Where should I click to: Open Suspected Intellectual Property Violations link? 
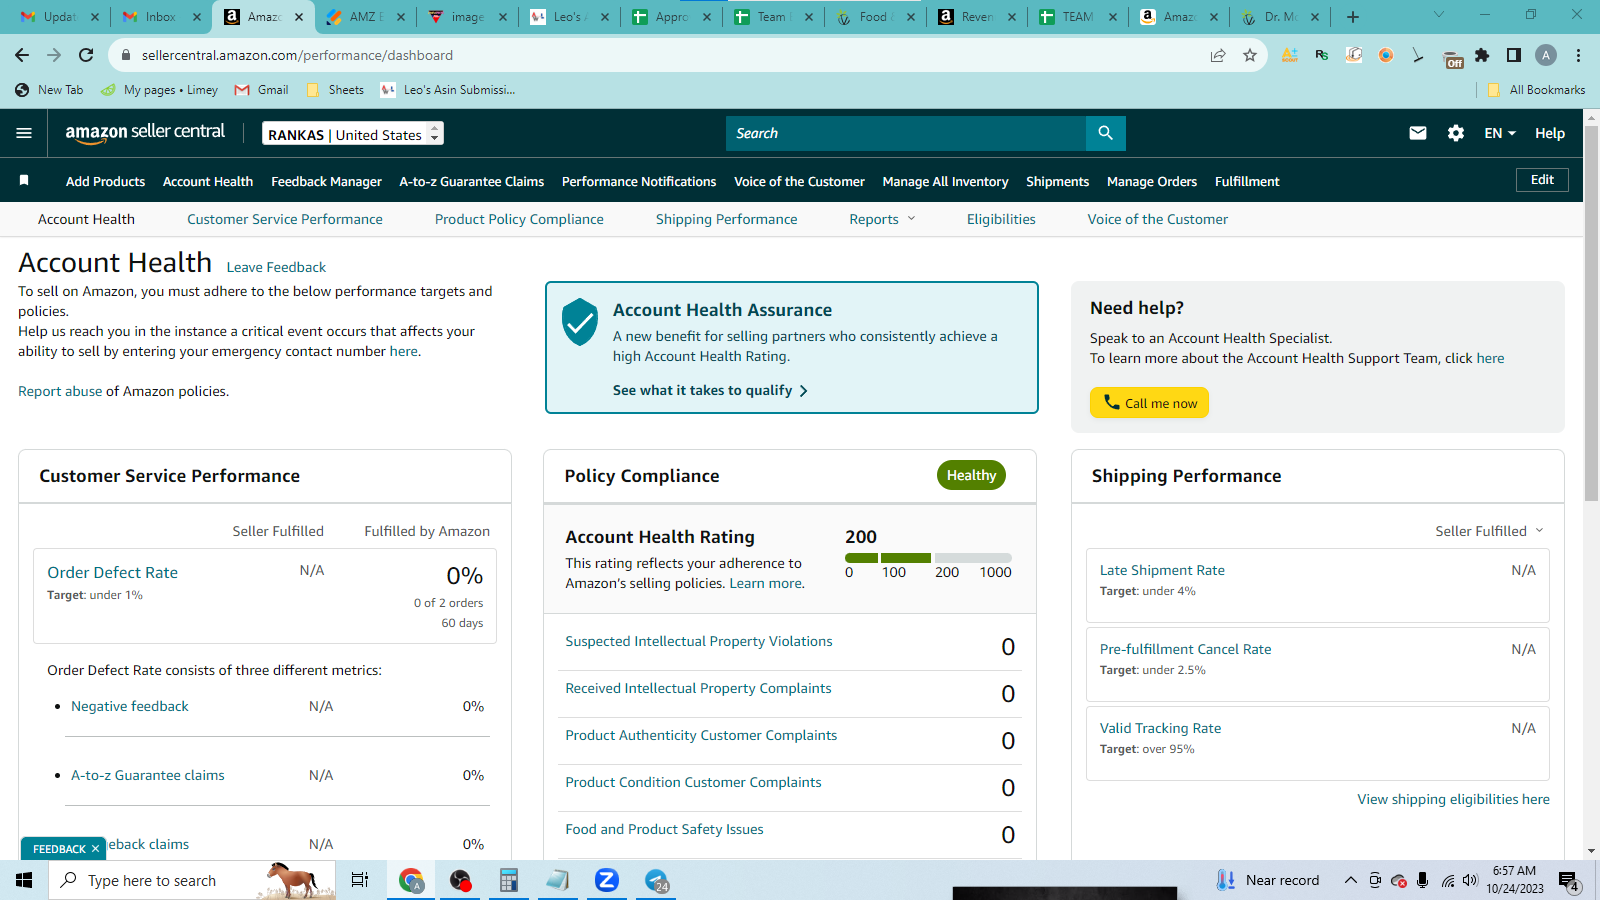tap(699, 641)
